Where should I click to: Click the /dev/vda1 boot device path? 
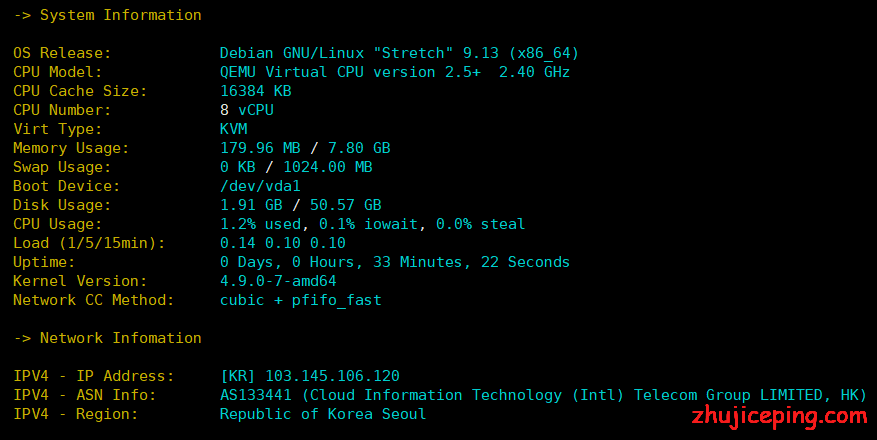click(x=260, y=186)
